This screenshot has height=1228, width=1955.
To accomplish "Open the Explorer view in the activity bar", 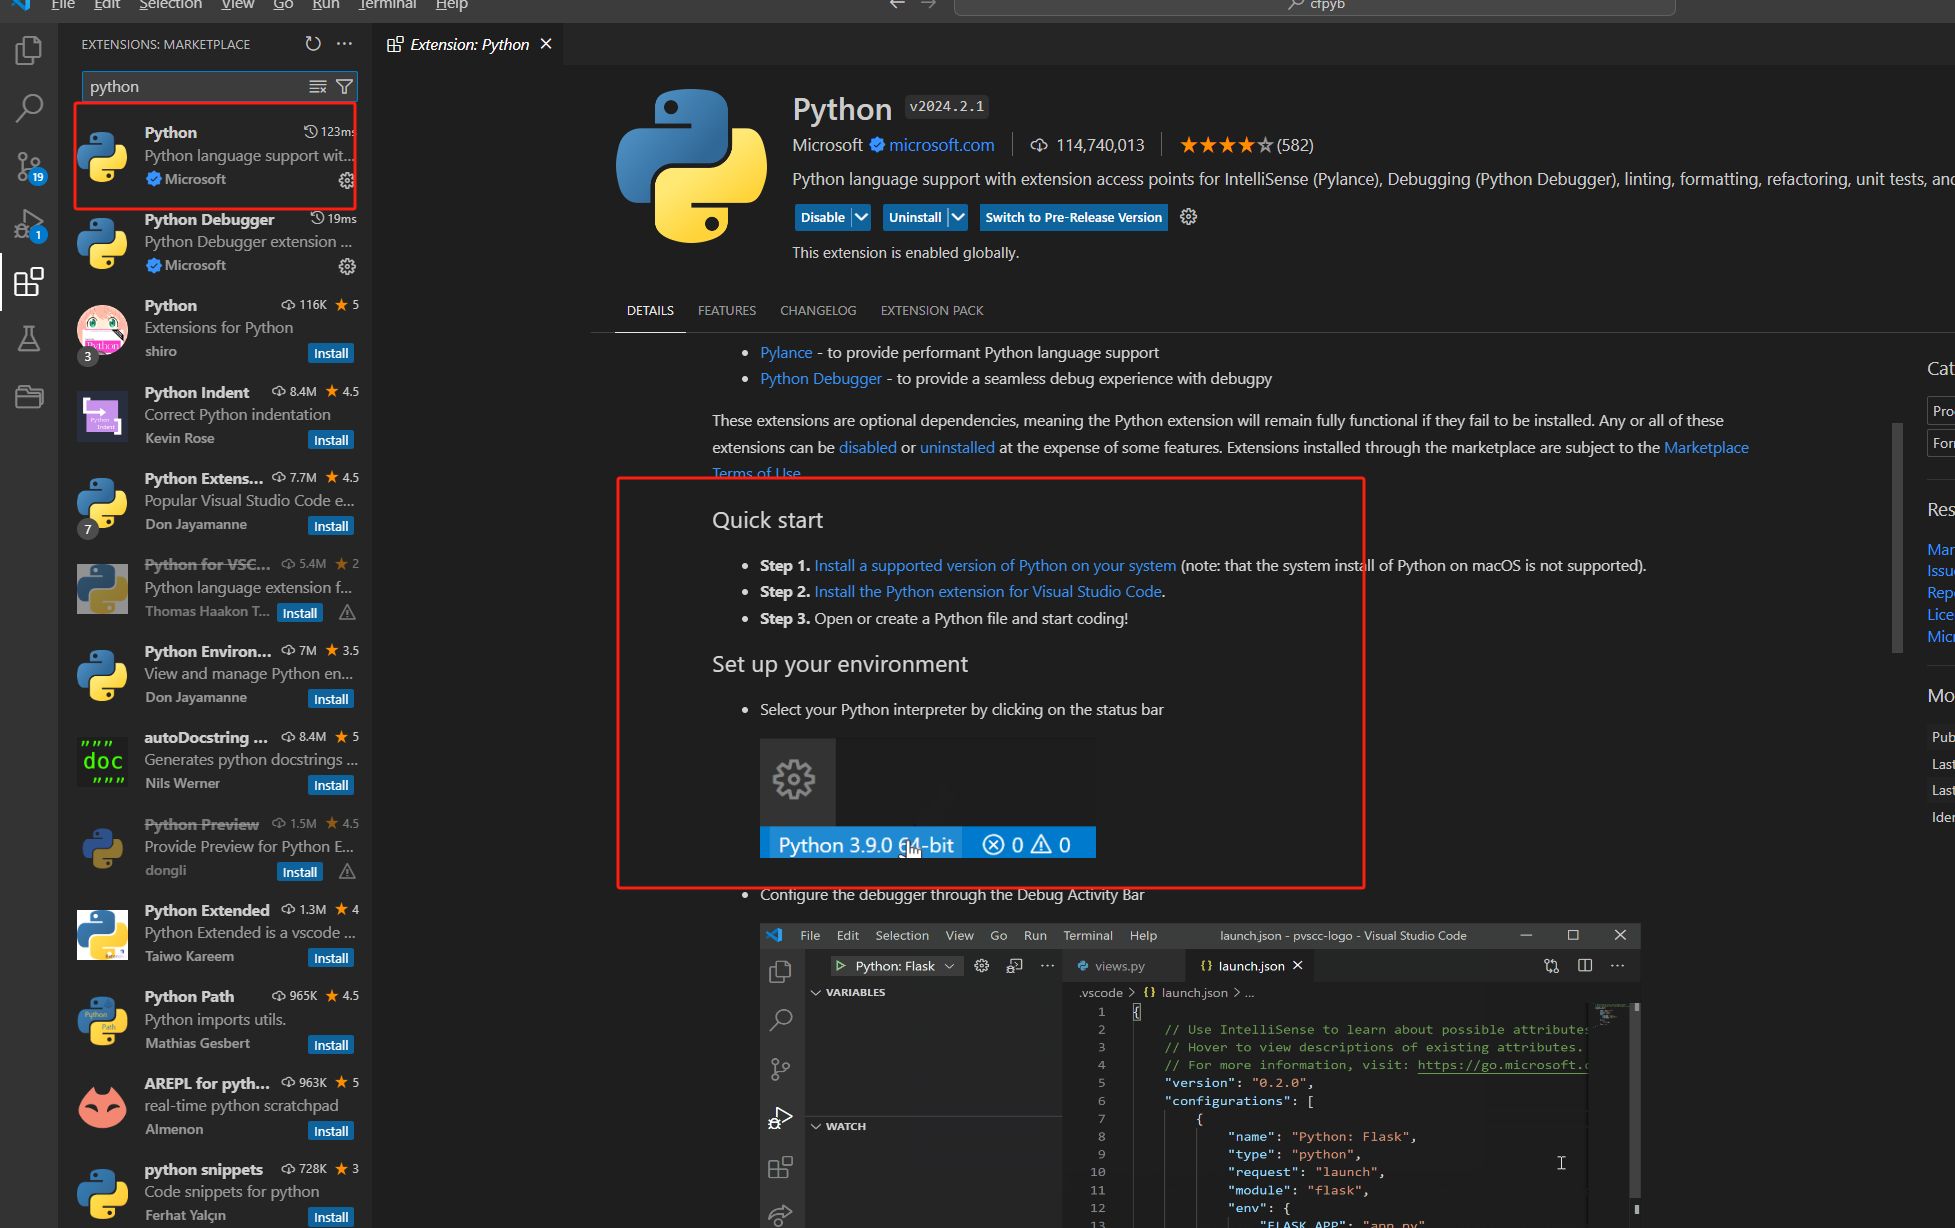I will [x=29, y=49].
